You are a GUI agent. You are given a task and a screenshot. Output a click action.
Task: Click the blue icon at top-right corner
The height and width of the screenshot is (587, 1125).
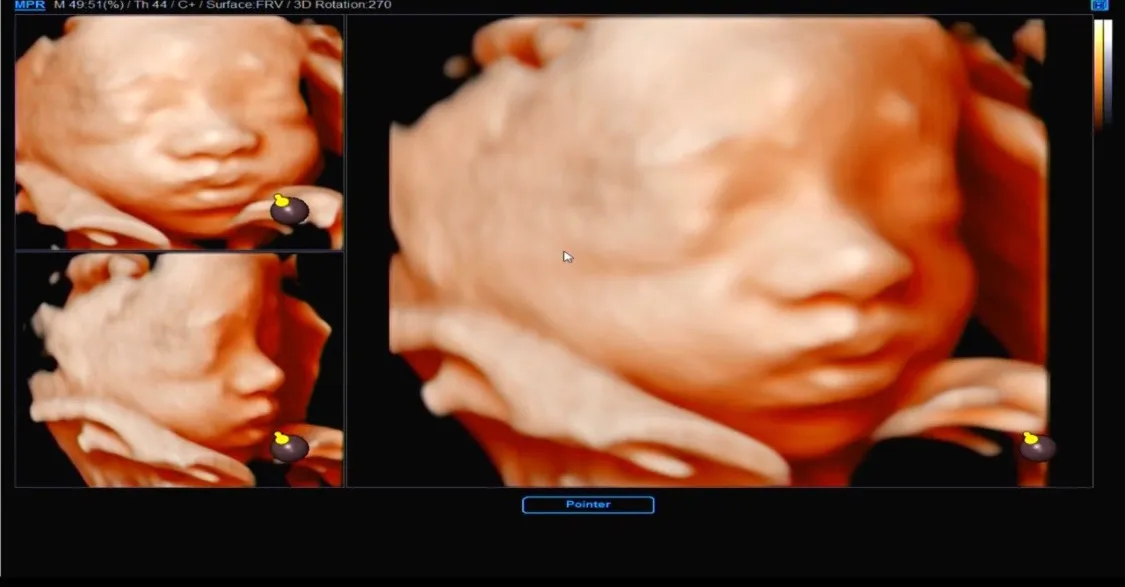(1099, 5)
